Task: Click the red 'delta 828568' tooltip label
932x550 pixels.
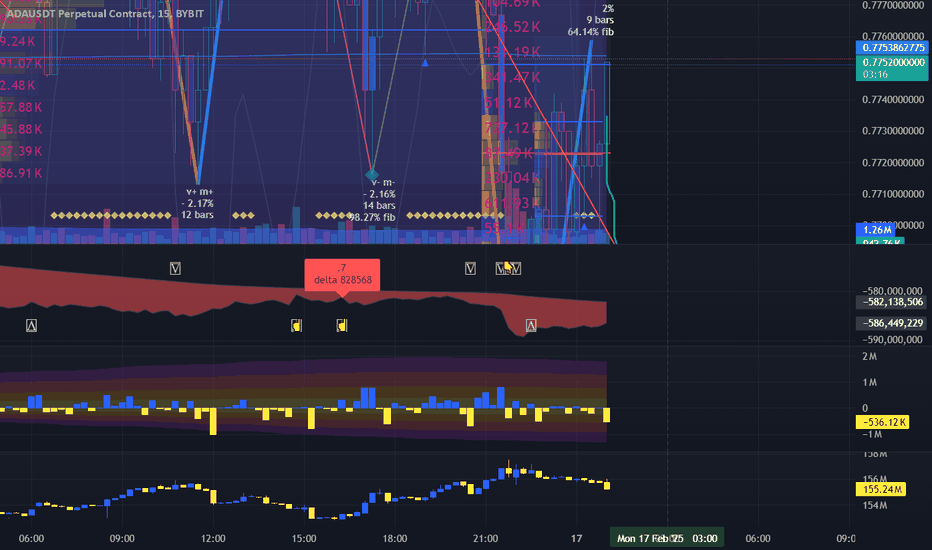Action: pyautogui.click(x=342, y=275)
